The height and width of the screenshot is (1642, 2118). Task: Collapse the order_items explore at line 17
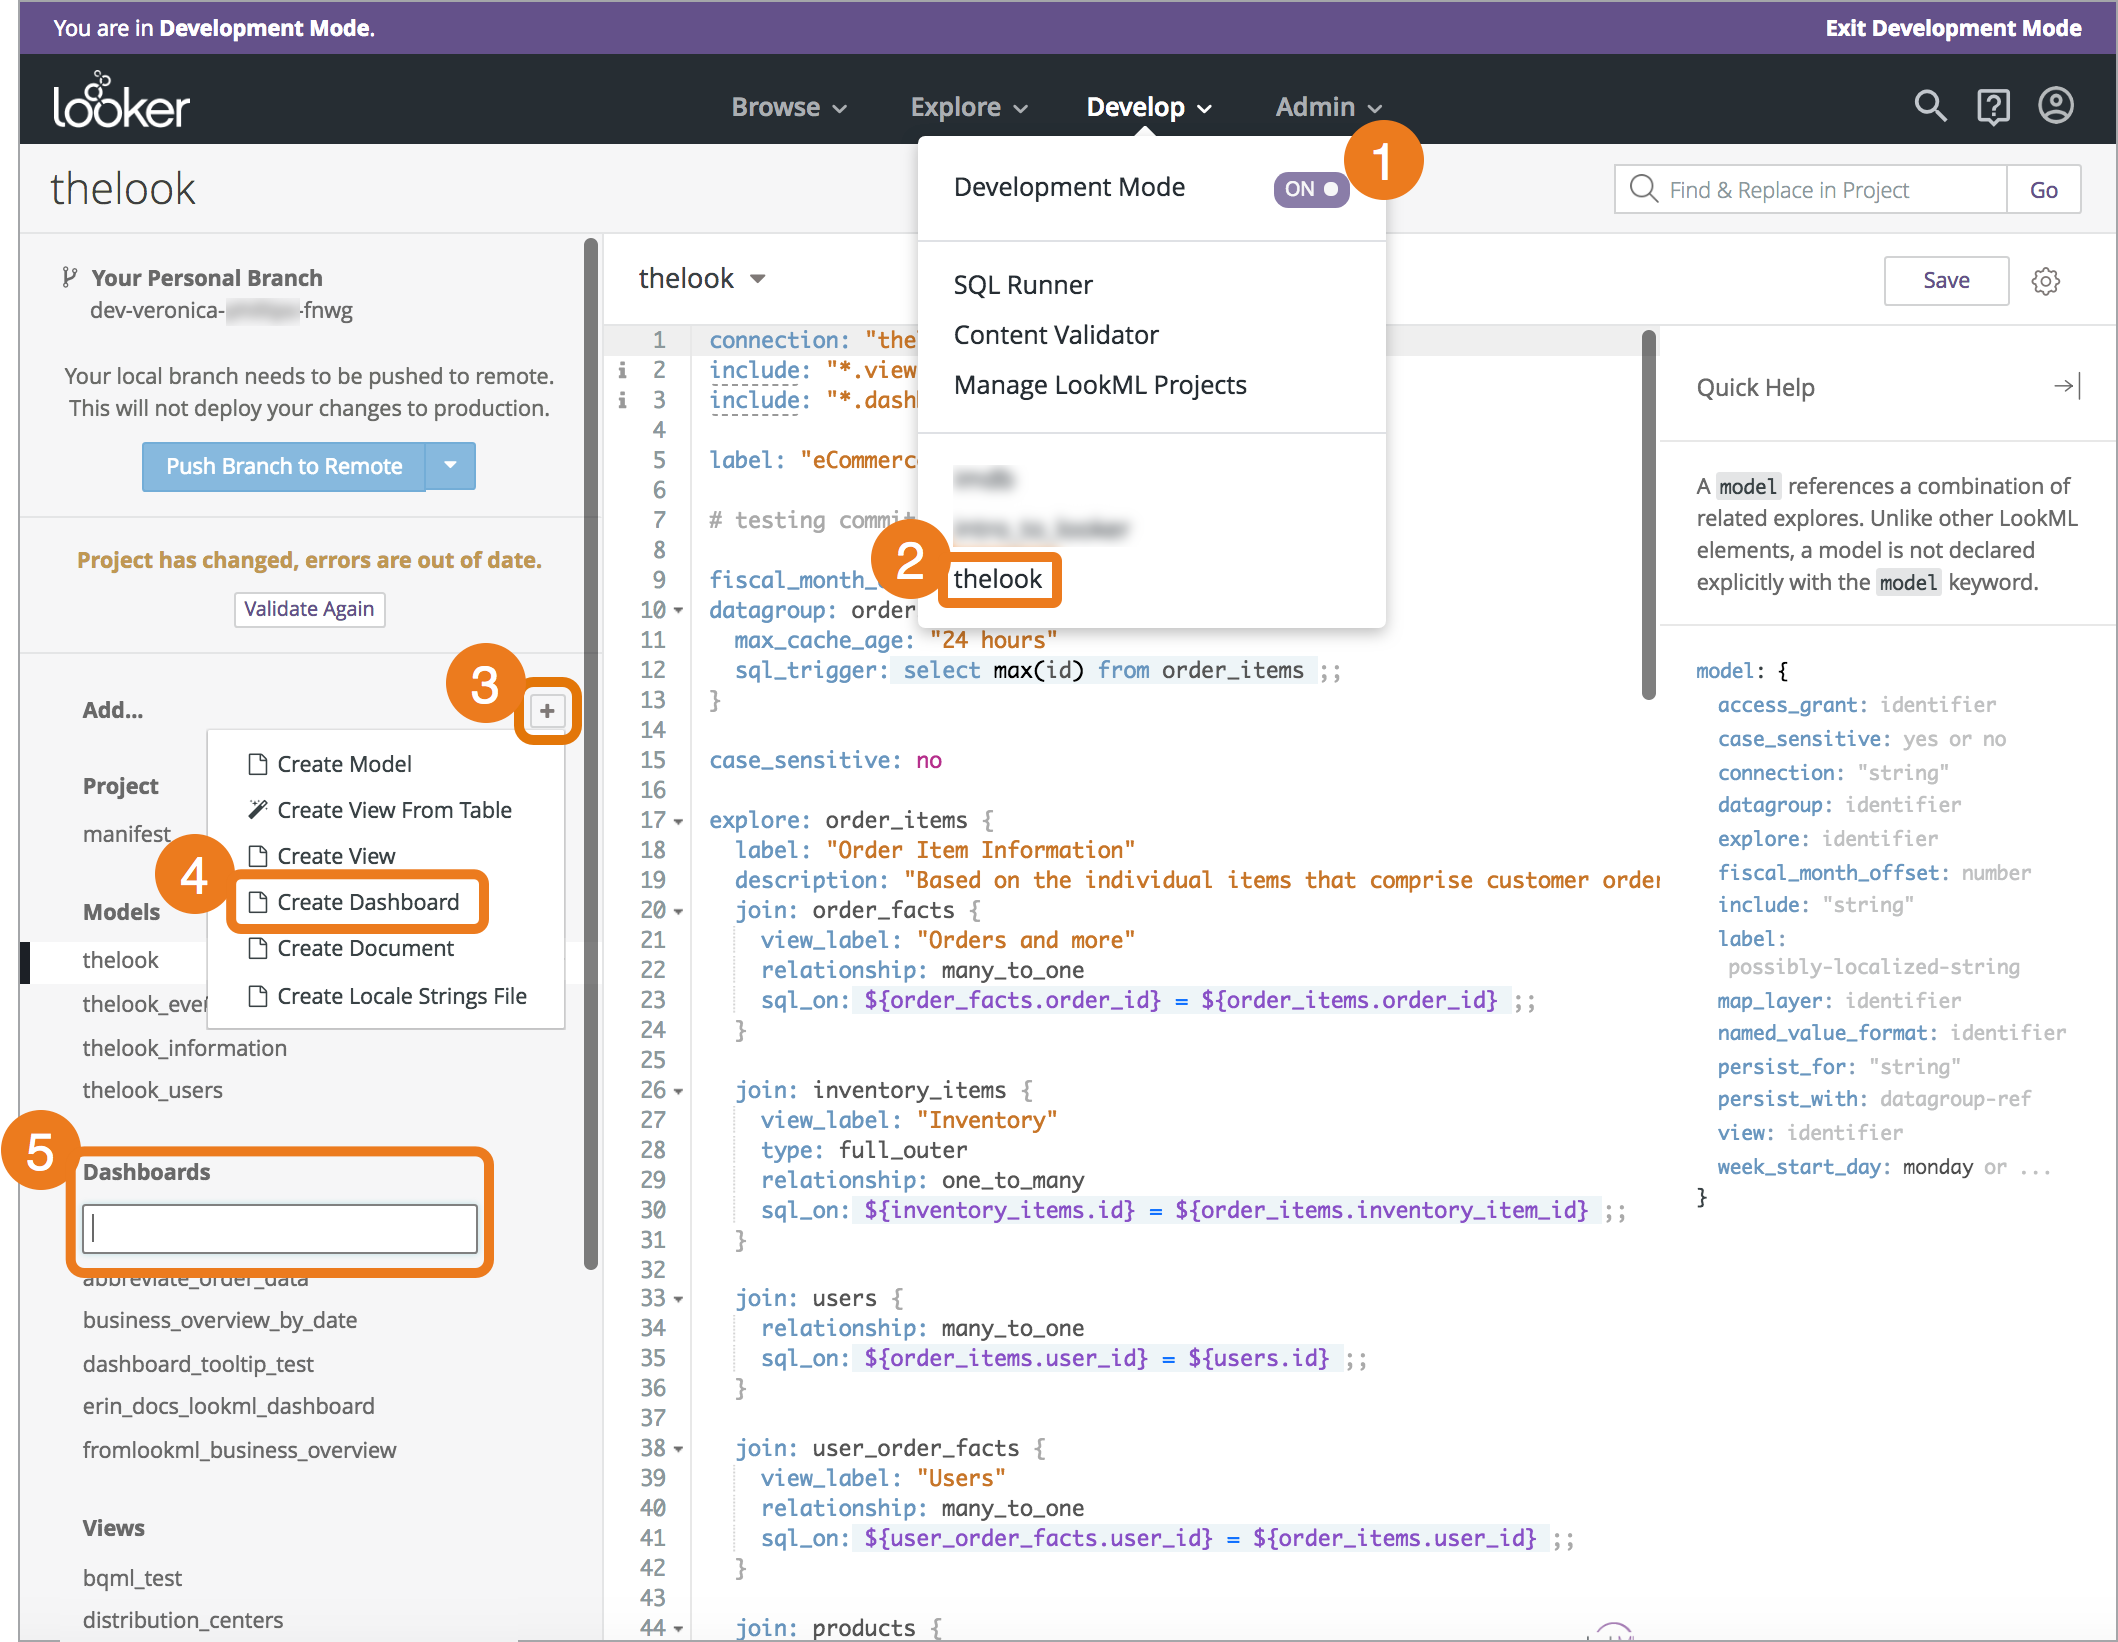(676, 820)
